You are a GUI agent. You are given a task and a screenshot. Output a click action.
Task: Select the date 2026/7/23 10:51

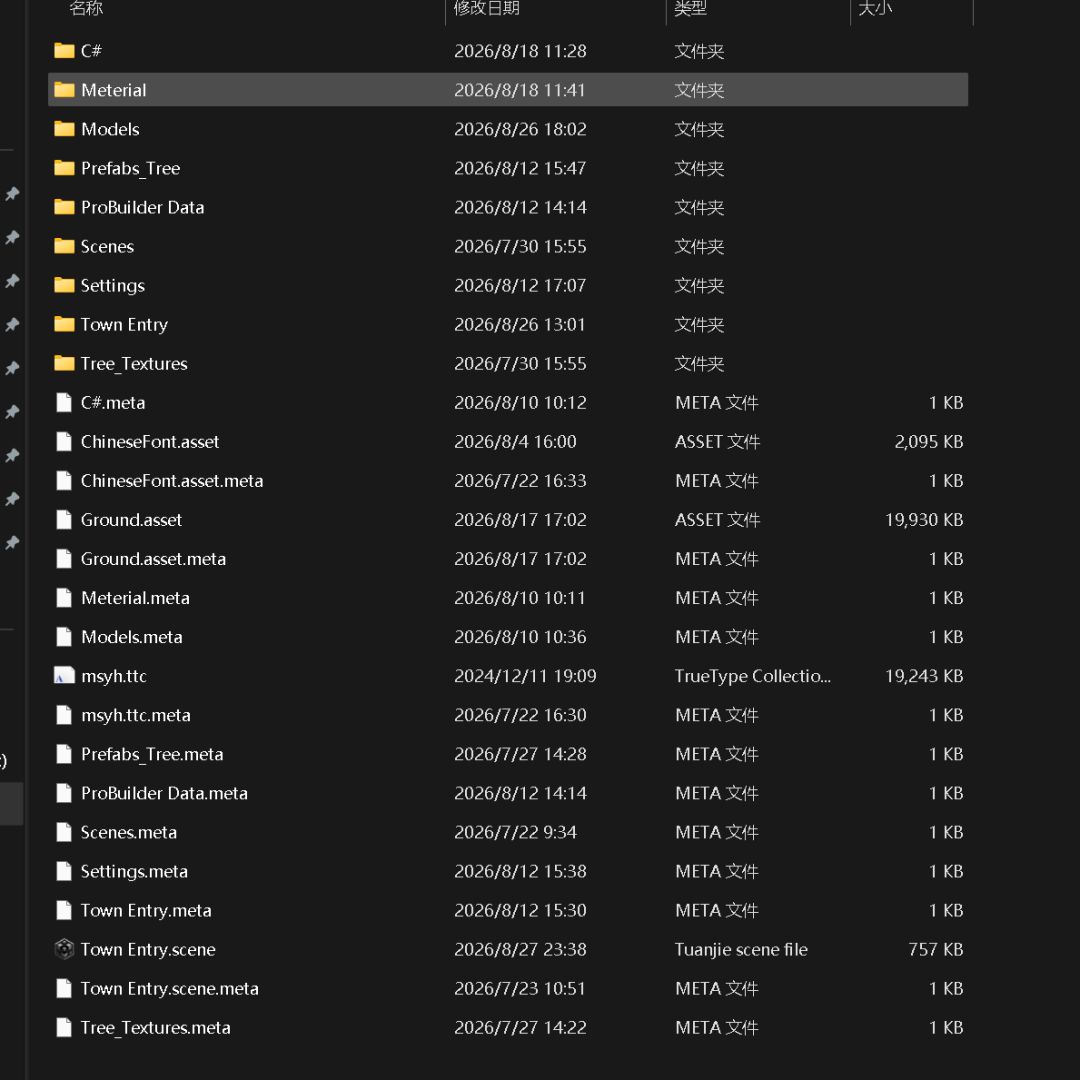(520, 988)
